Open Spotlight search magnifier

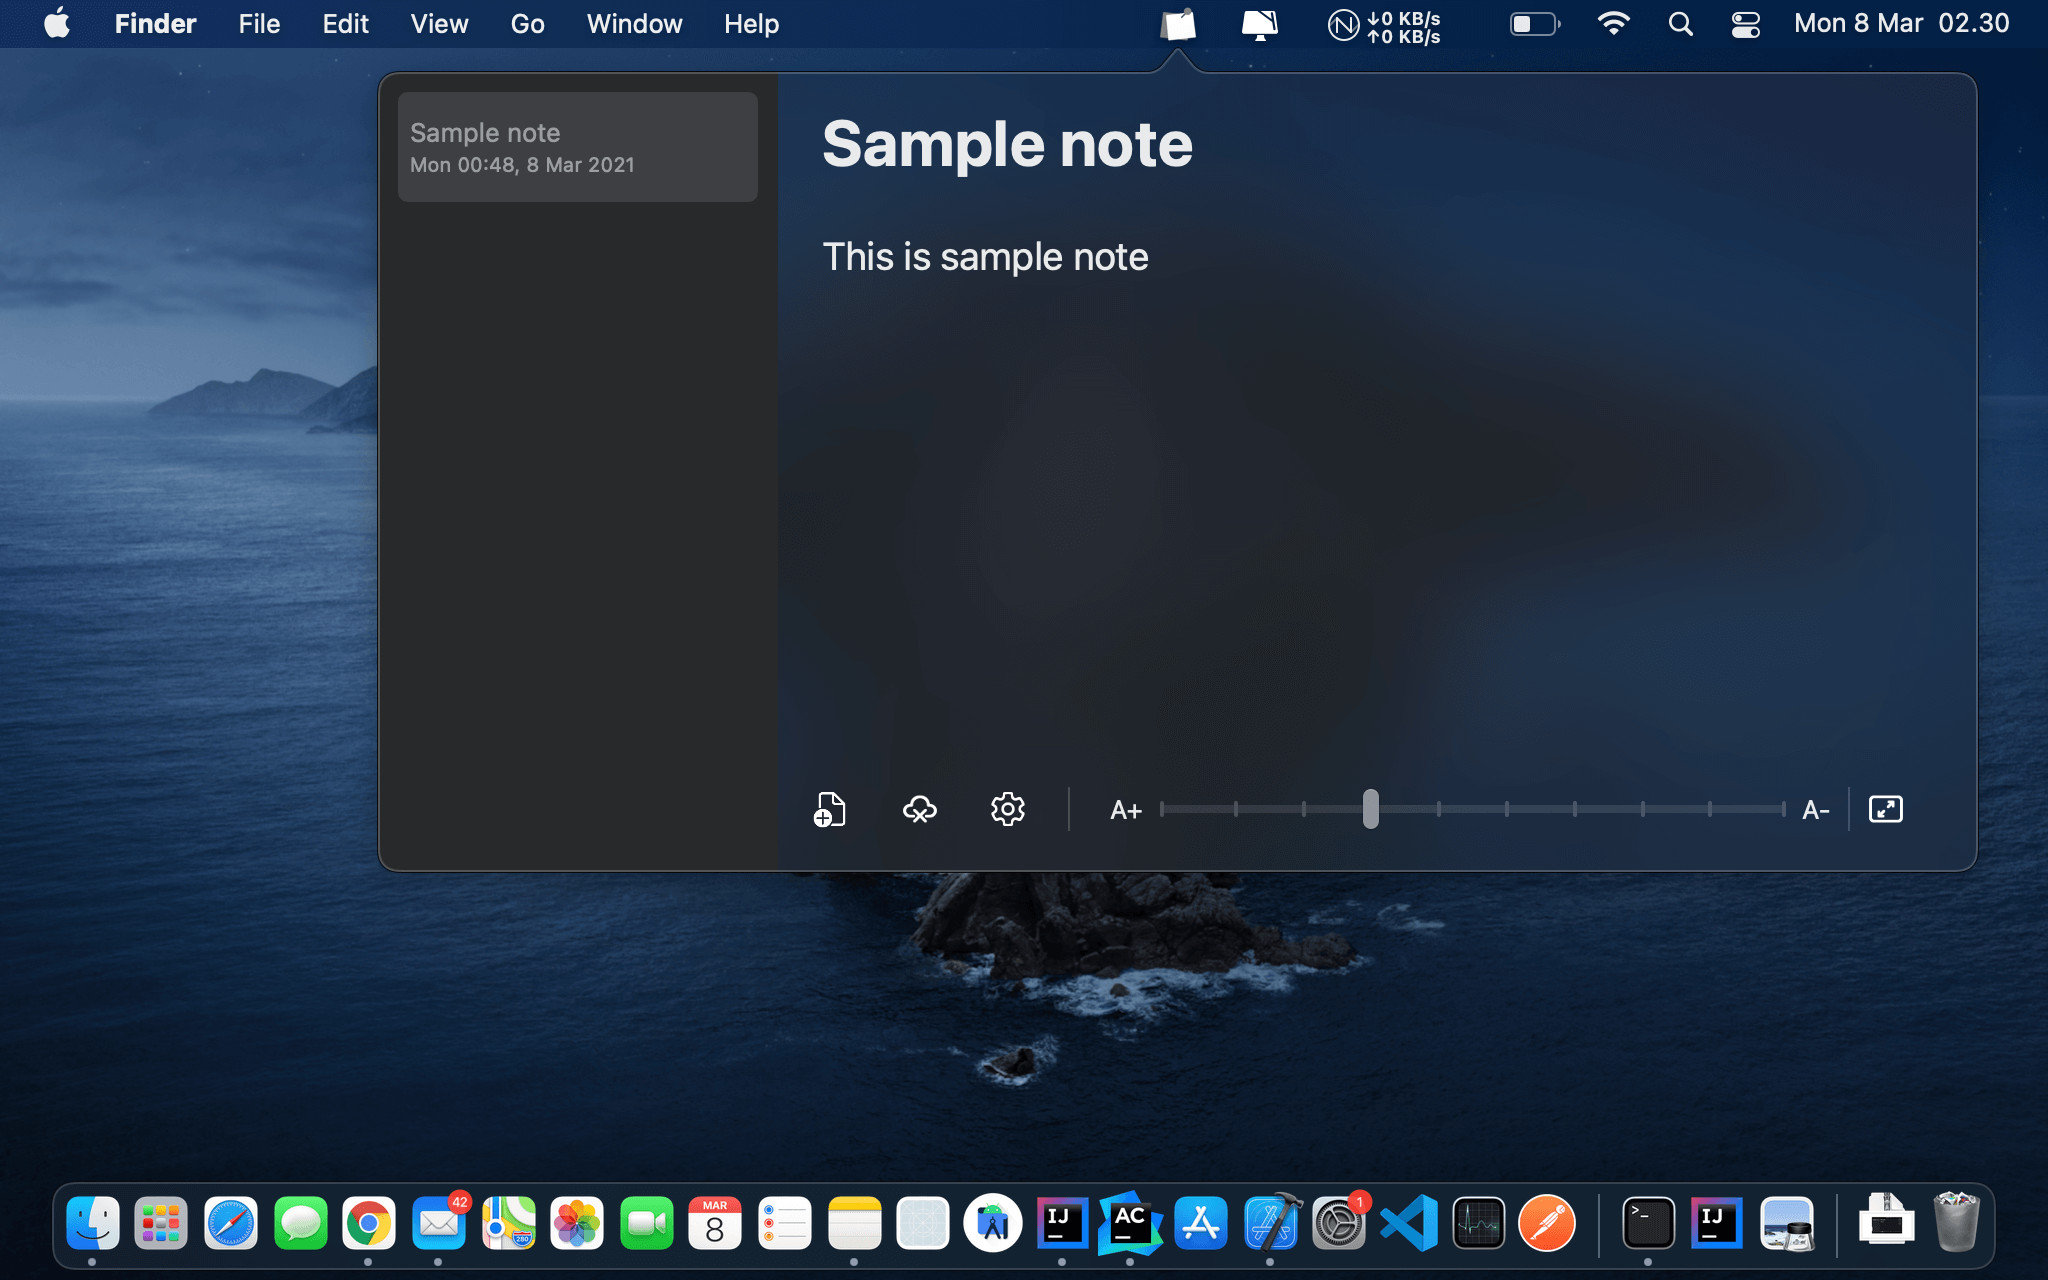(x=1680, y=24)
